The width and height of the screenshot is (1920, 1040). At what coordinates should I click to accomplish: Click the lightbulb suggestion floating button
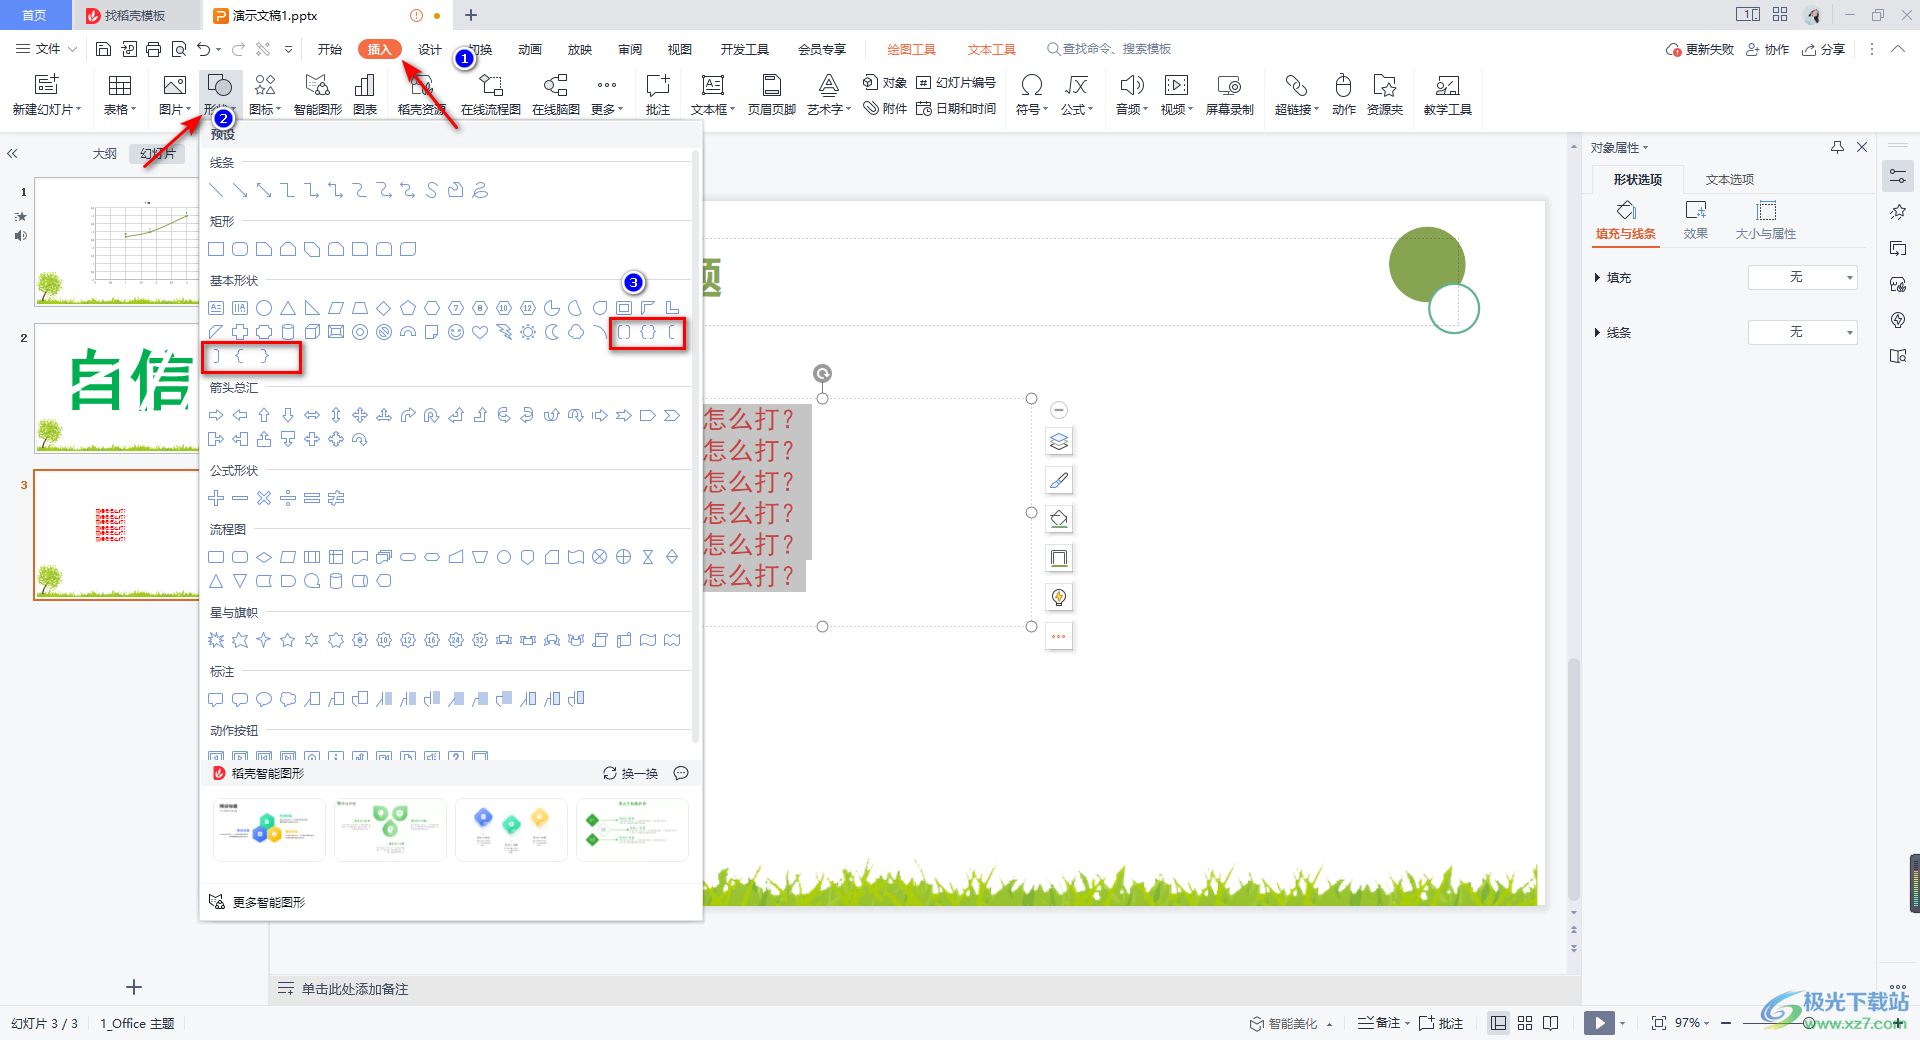(x=1059, y=597)
